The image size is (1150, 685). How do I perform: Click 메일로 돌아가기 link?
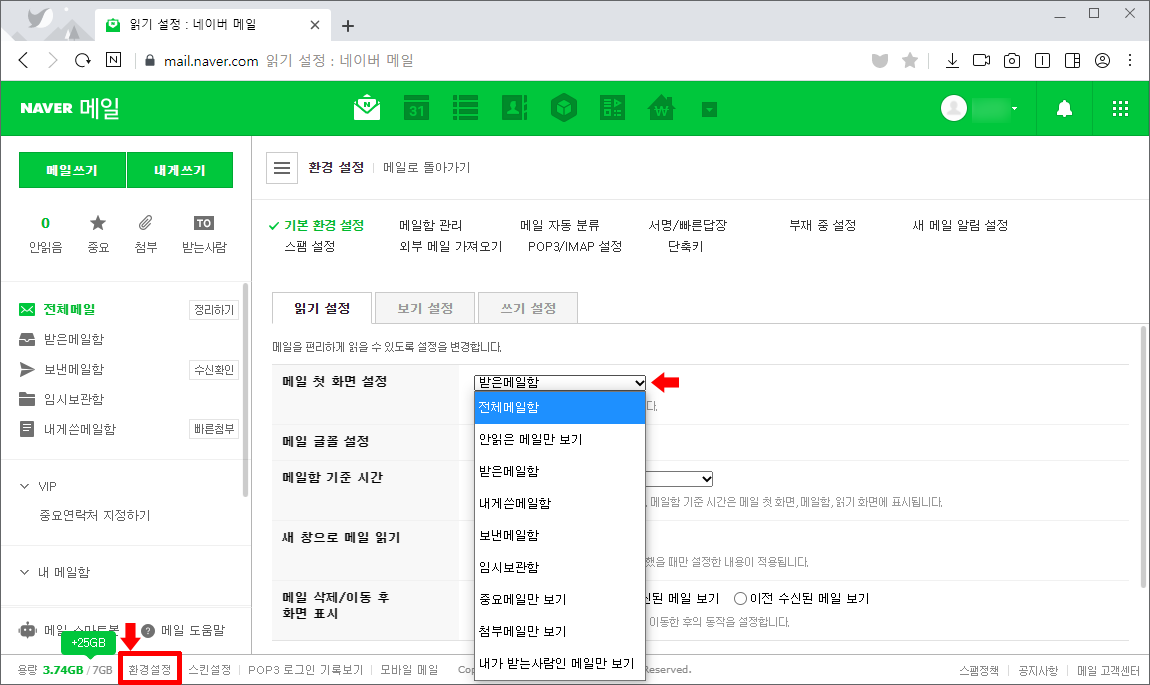(426, 168)
